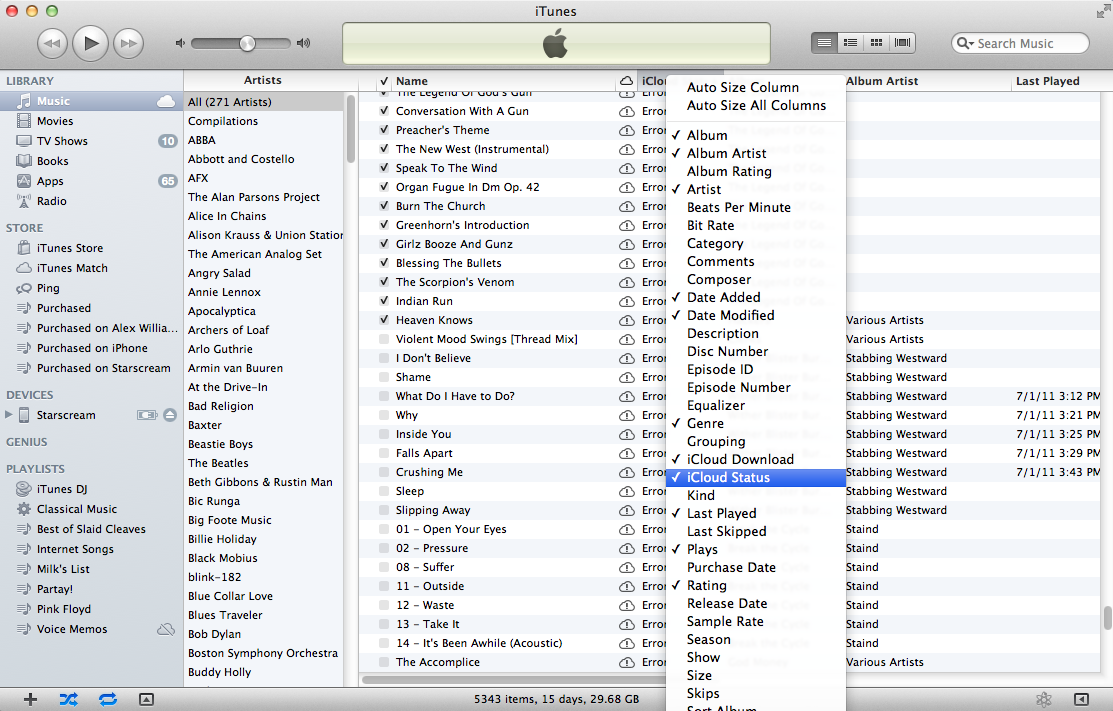
Task: Switch to album grid view
Action: click(877, 43)
